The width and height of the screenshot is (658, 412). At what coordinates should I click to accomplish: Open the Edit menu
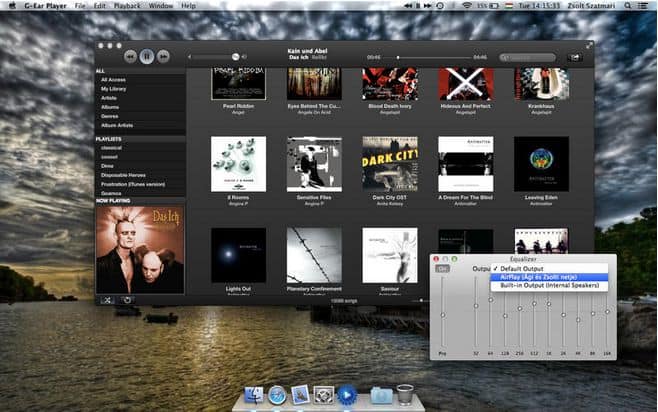coord(99,5)
